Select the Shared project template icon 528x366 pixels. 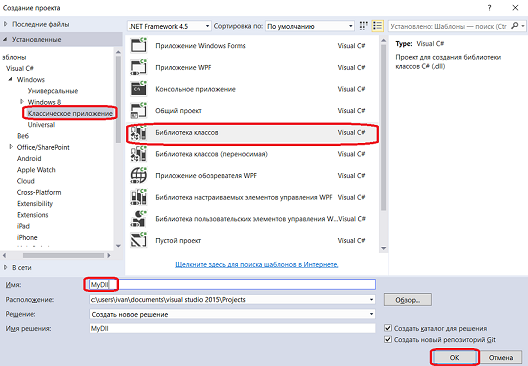click(139, 110)
